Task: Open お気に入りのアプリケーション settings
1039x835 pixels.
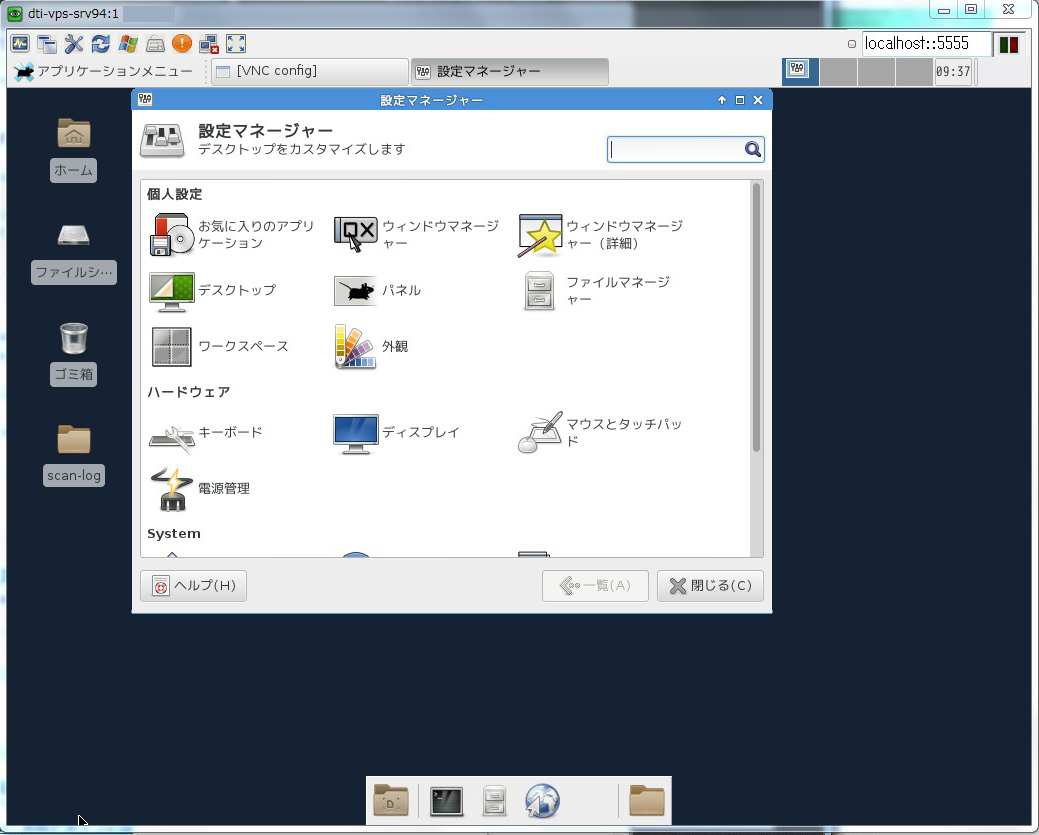Action: [172, 235]
